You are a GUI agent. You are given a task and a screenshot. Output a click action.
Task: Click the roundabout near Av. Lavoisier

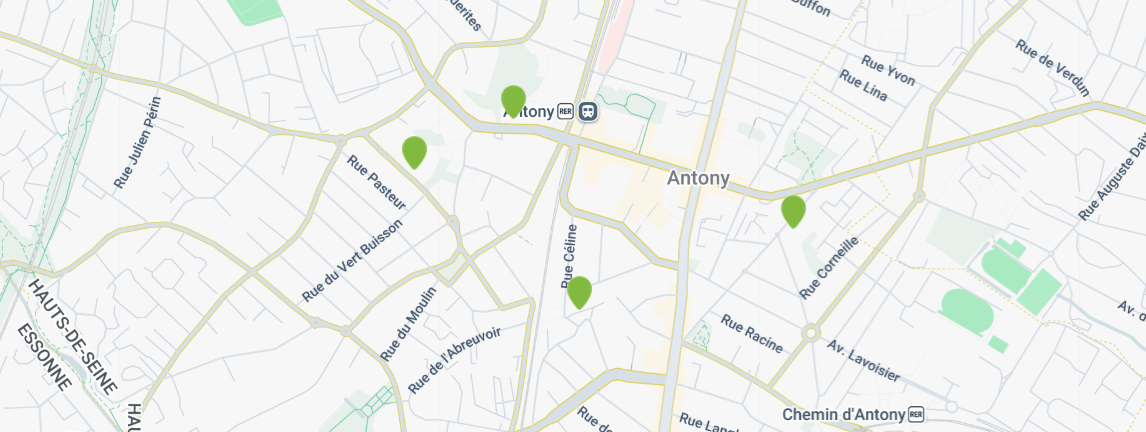tap(810, 334)
